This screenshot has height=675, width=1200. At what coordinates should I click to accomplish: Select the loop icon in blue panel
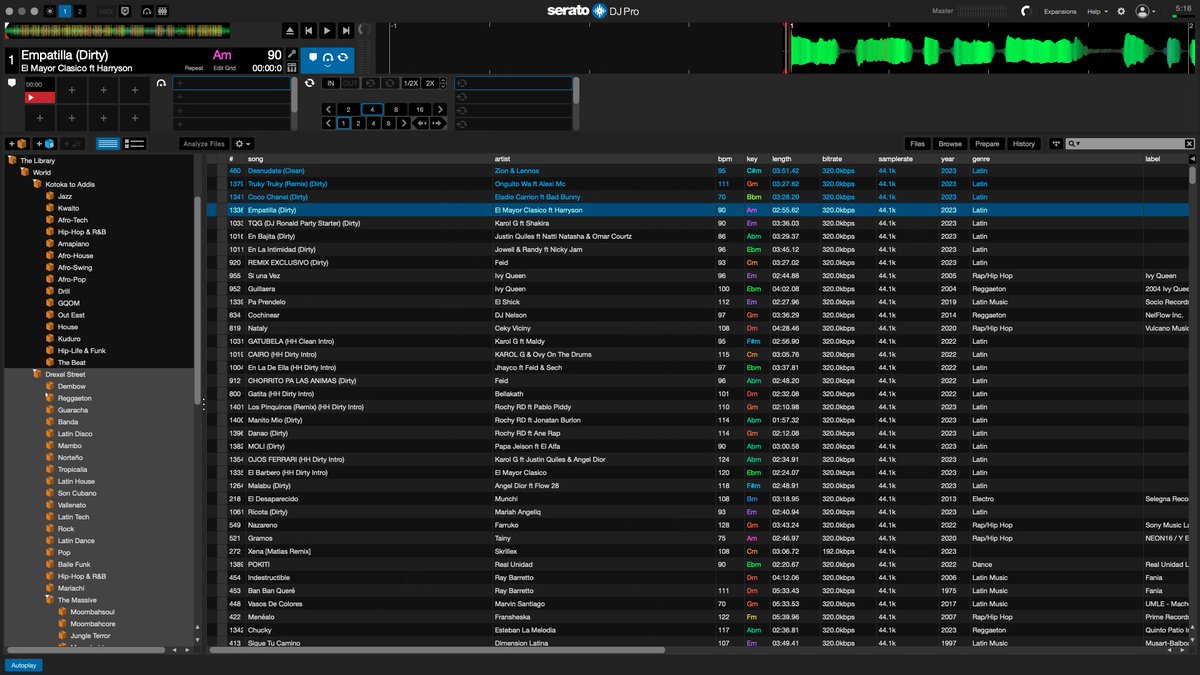[x=343, y=57]
